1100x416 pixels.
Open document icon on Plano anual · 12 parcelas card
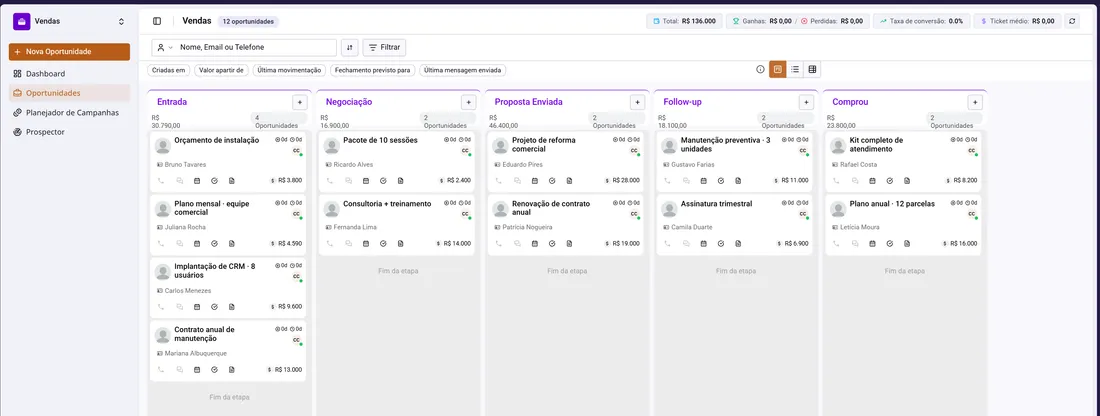click(x=906, y=243)
